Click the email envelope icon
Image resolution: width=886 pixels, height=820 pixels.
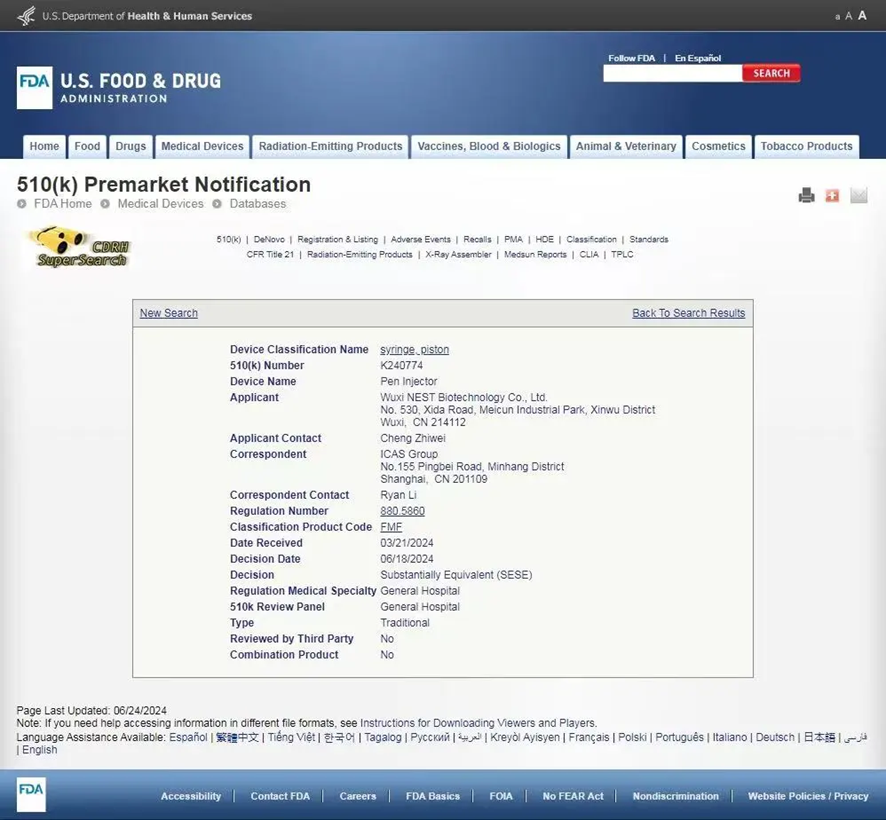(859, 196)
